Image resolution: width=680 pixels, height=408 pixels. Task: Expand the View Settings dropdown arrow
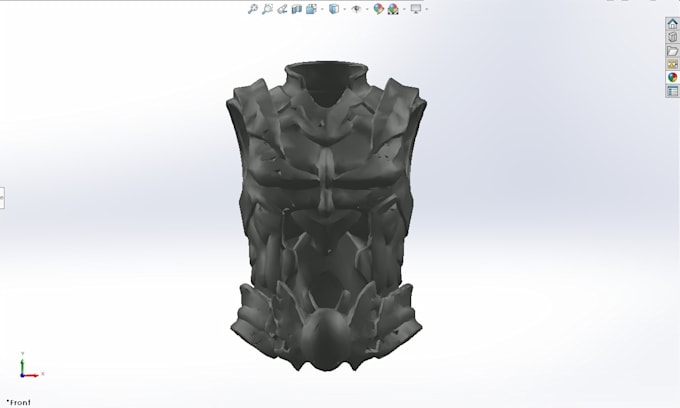[427, 9]
